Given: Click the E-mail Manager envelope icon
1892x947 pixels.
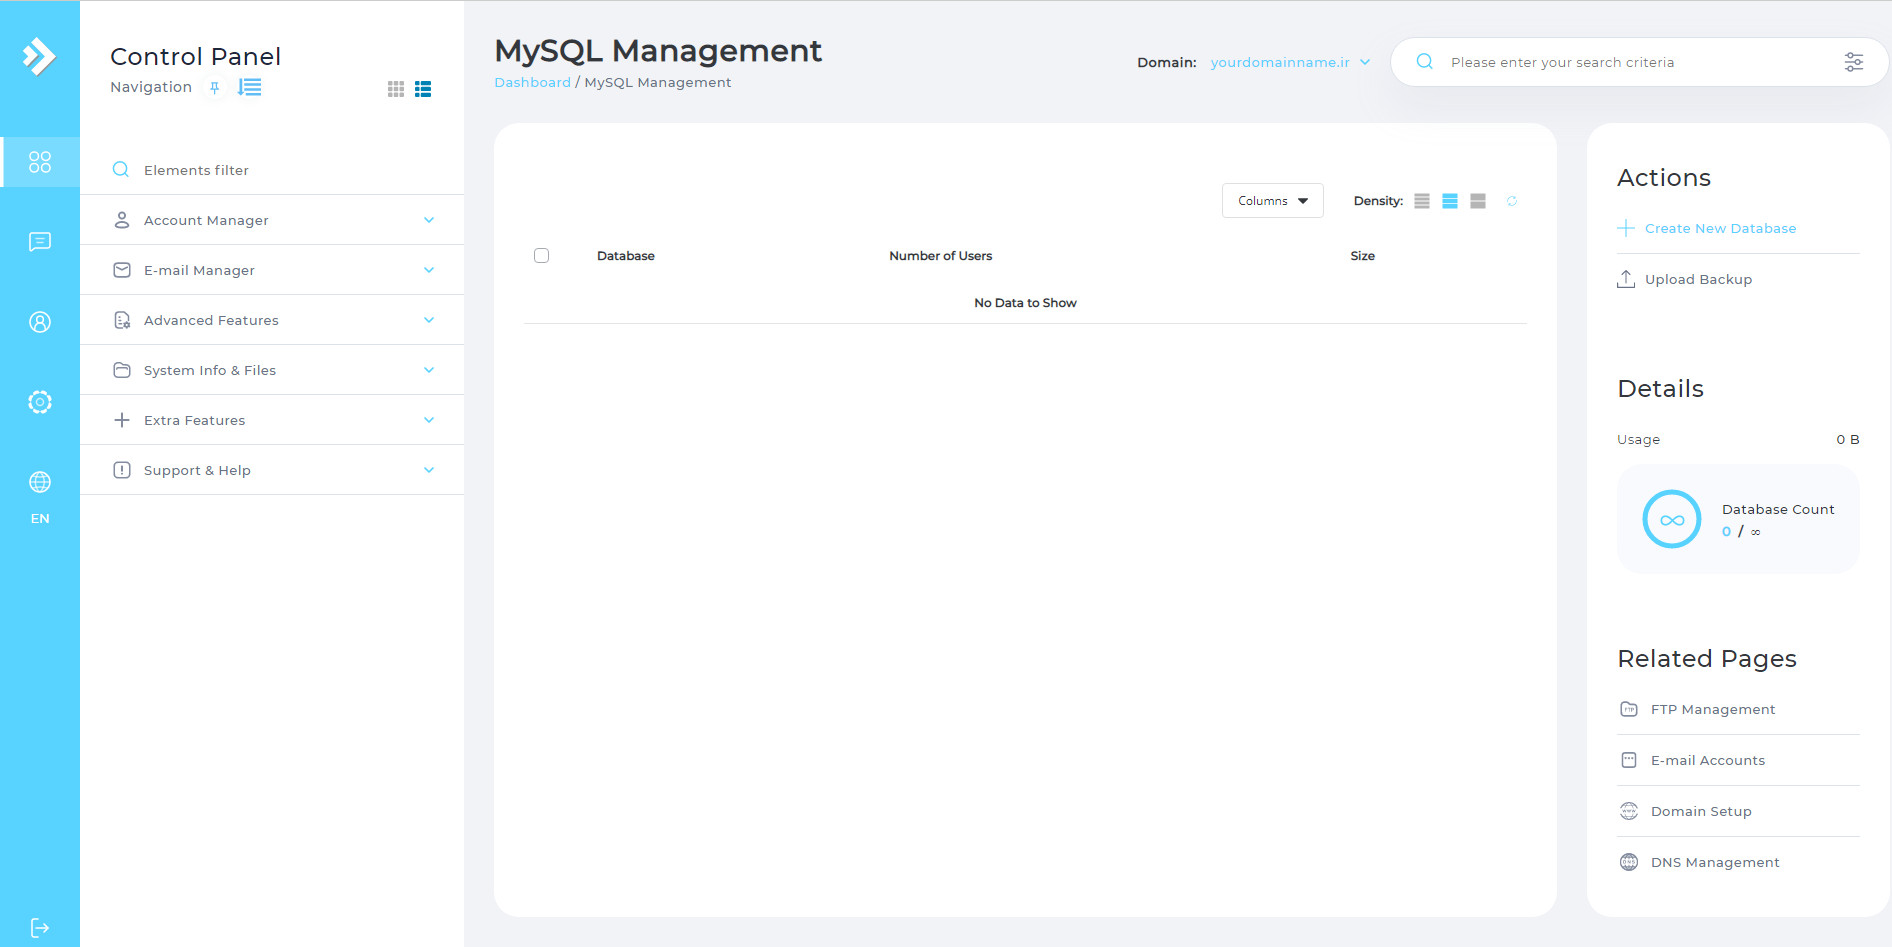Looking at the screenshot, I should click(x=122, y=270).
